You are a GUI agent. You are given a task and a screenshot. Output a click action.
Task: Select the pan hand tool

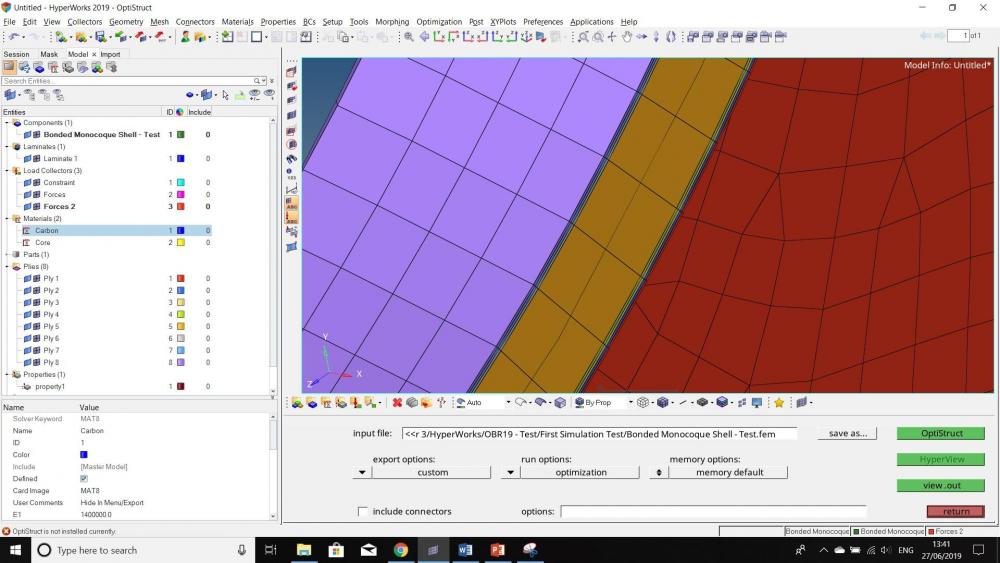pos(626,37)
